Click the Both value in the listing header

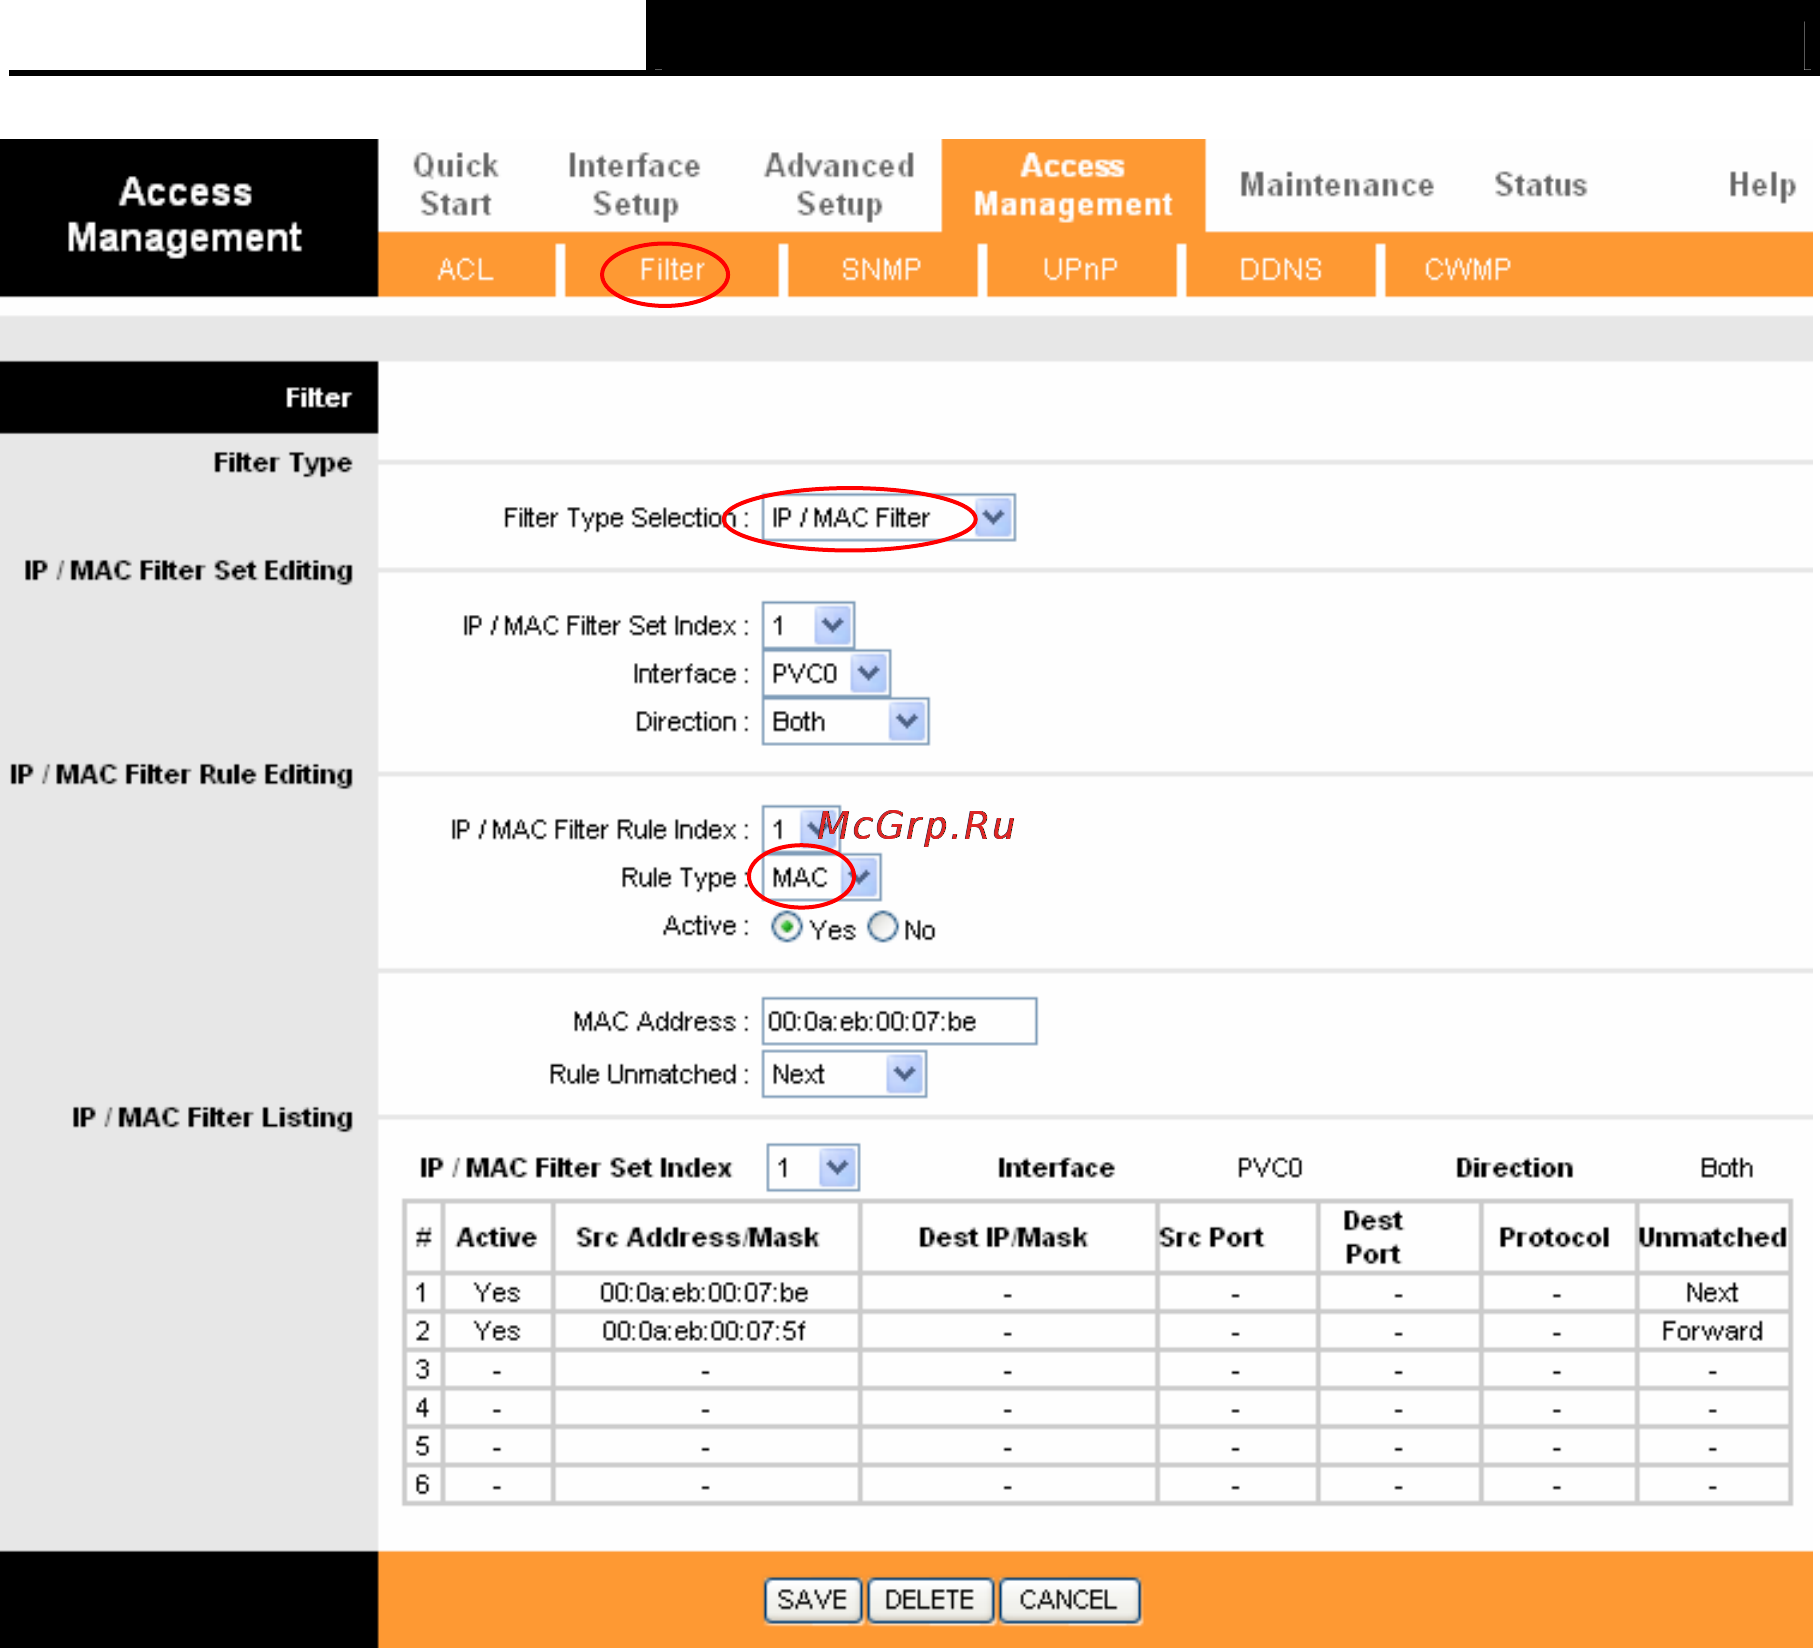[1726, 1168]
